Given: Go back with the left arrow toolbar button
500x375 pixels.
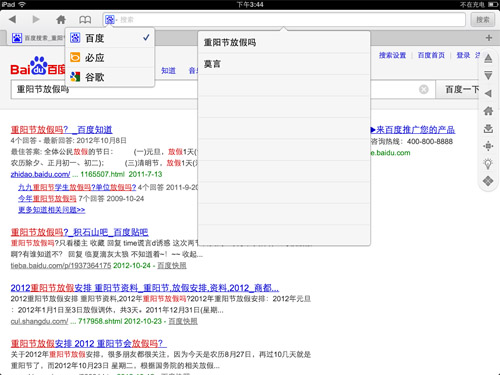Looking at the screenshot, I should click(12, 19).
